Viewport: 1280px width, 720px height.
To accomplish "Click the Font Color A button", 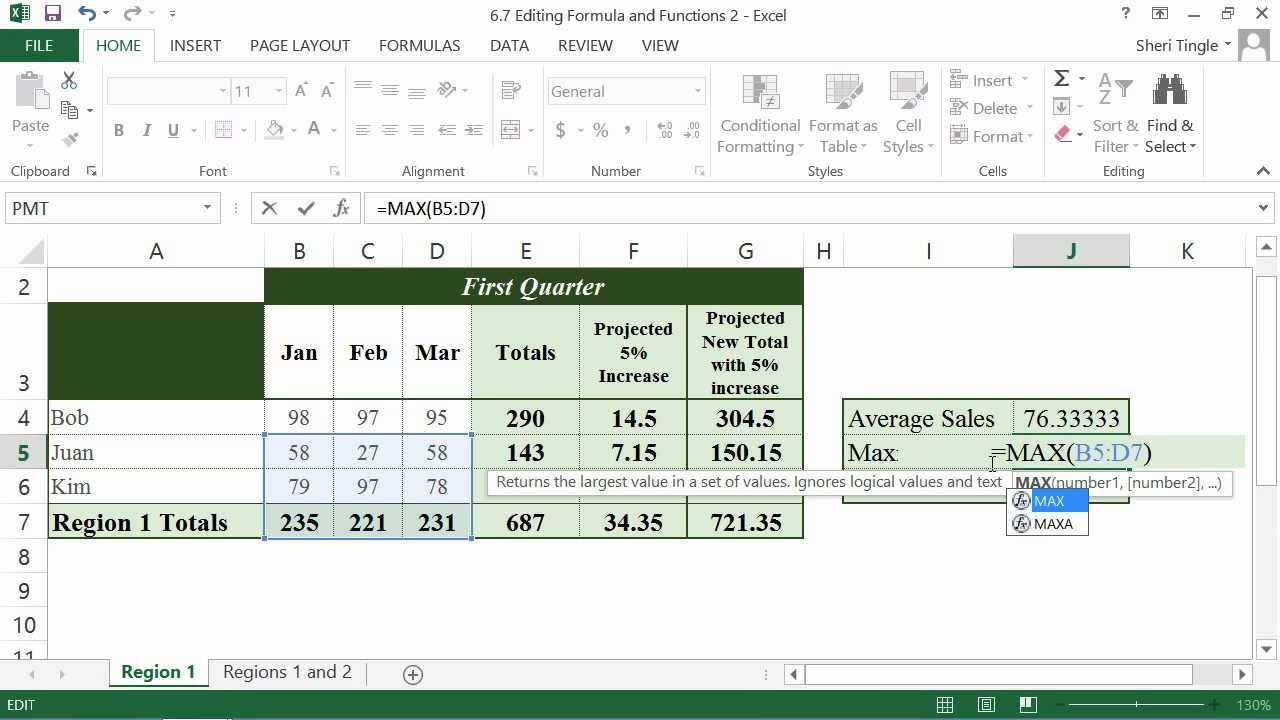I will pos(314,130).
